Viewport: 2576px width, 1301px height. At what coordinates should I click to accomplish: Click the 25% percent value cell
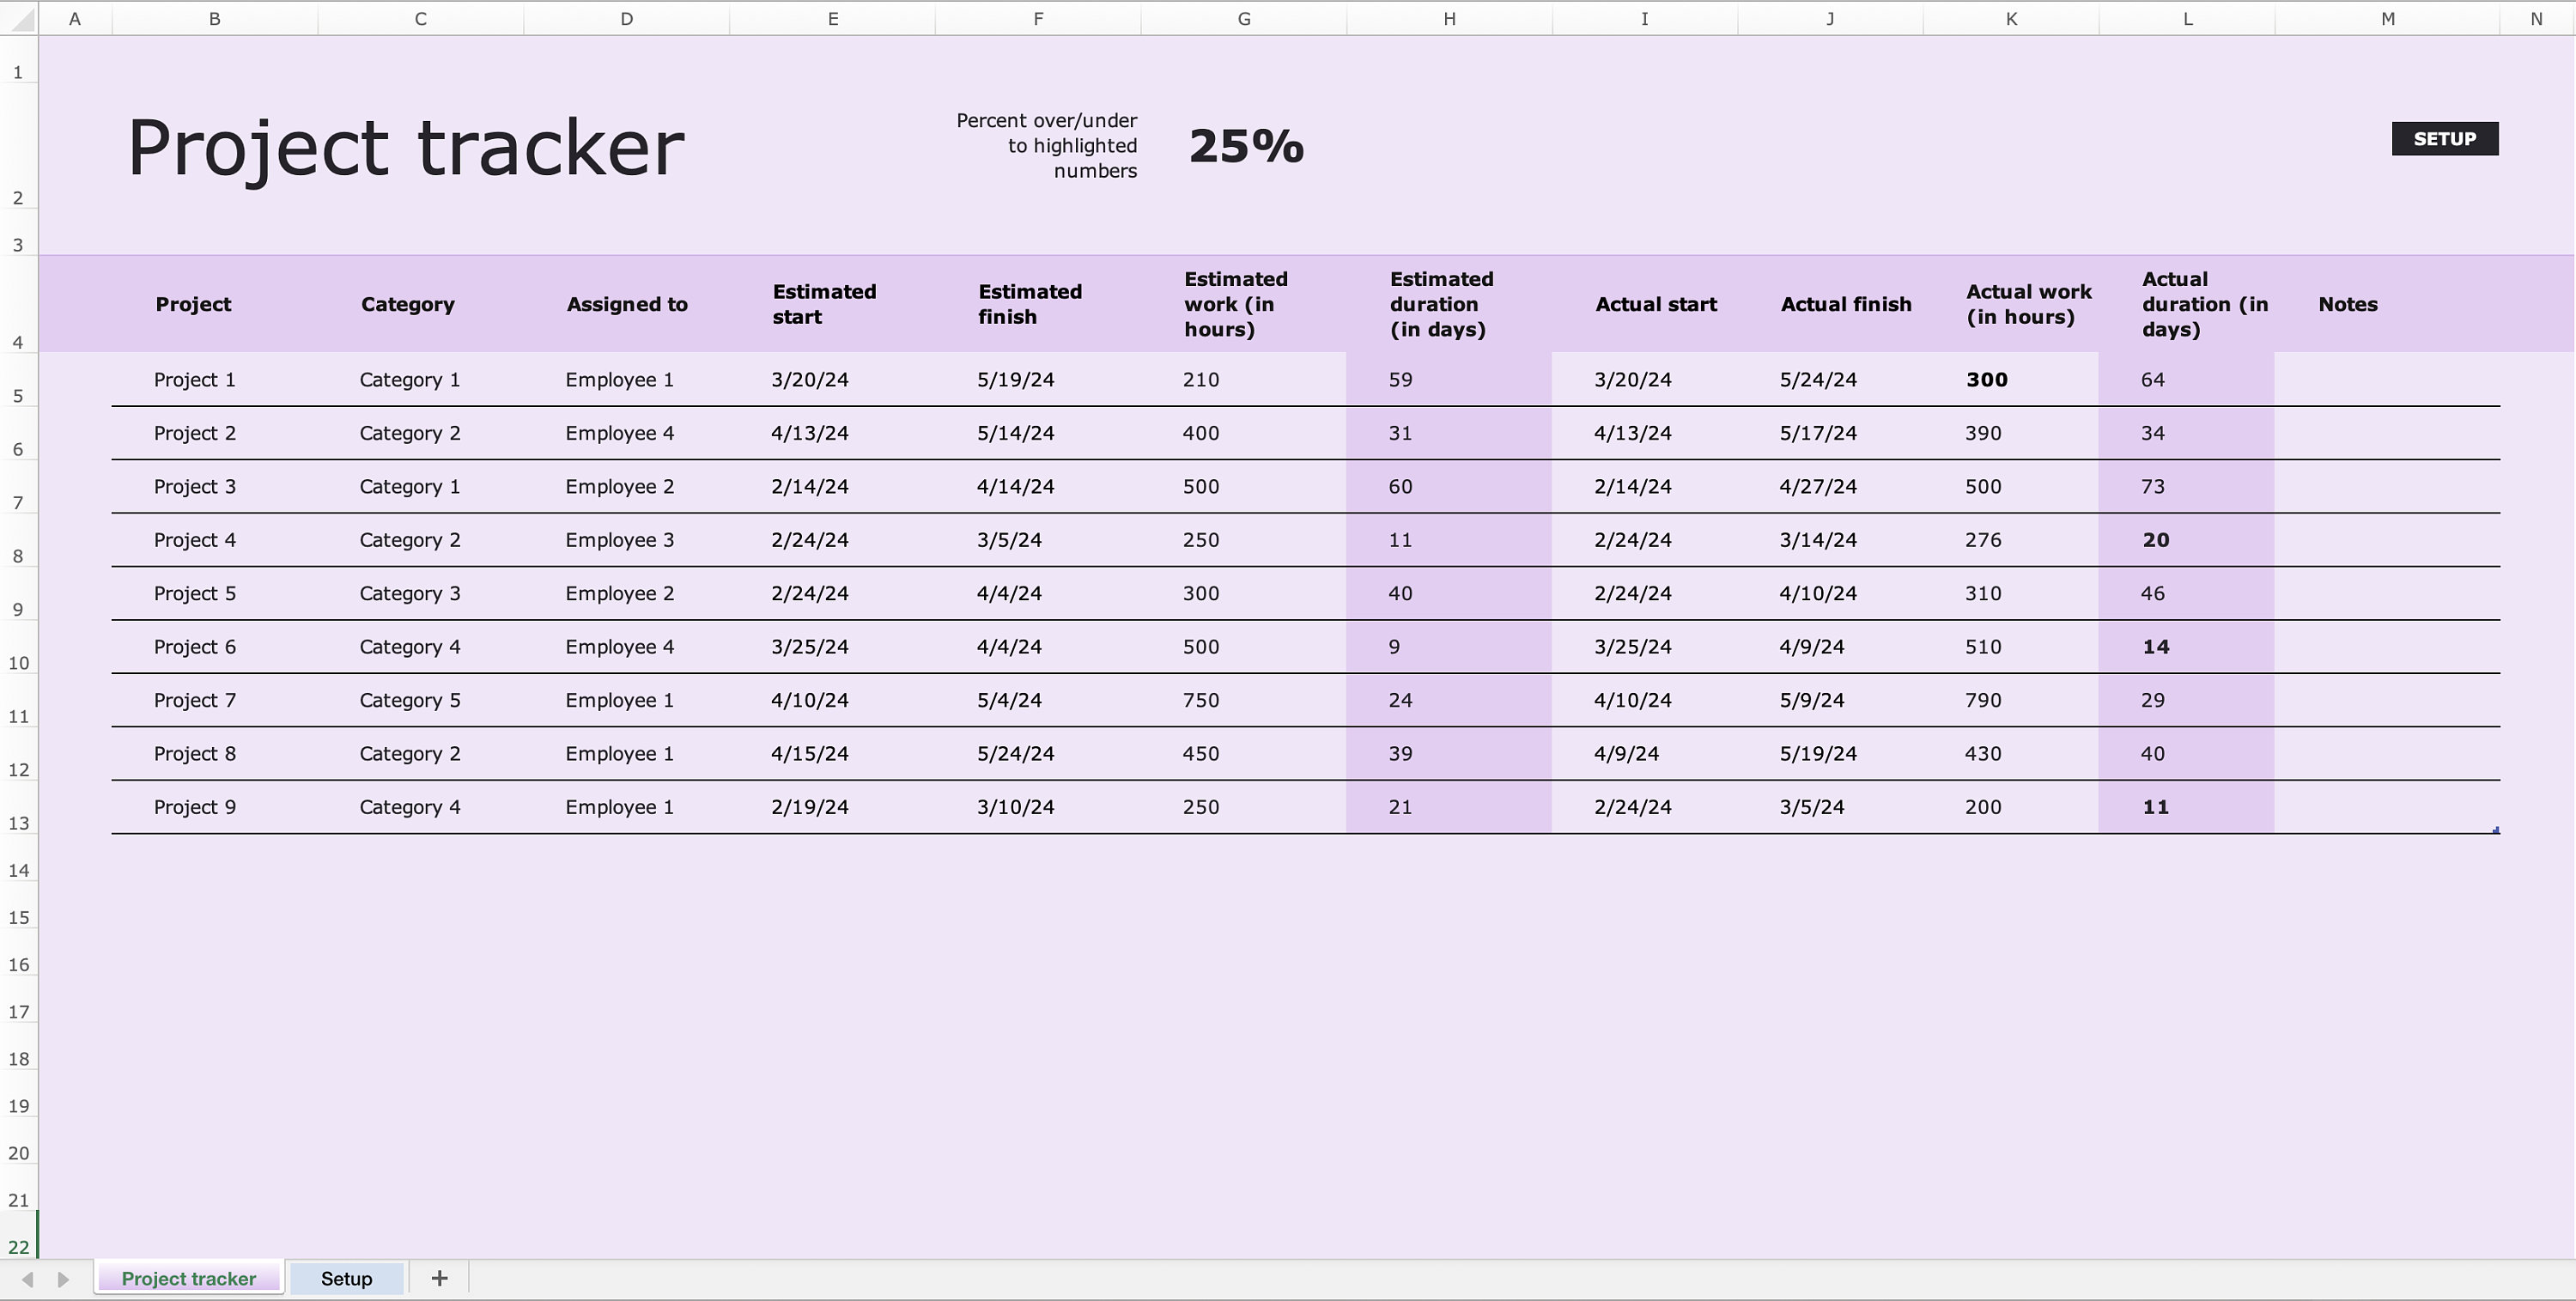tap(1246, 146)
